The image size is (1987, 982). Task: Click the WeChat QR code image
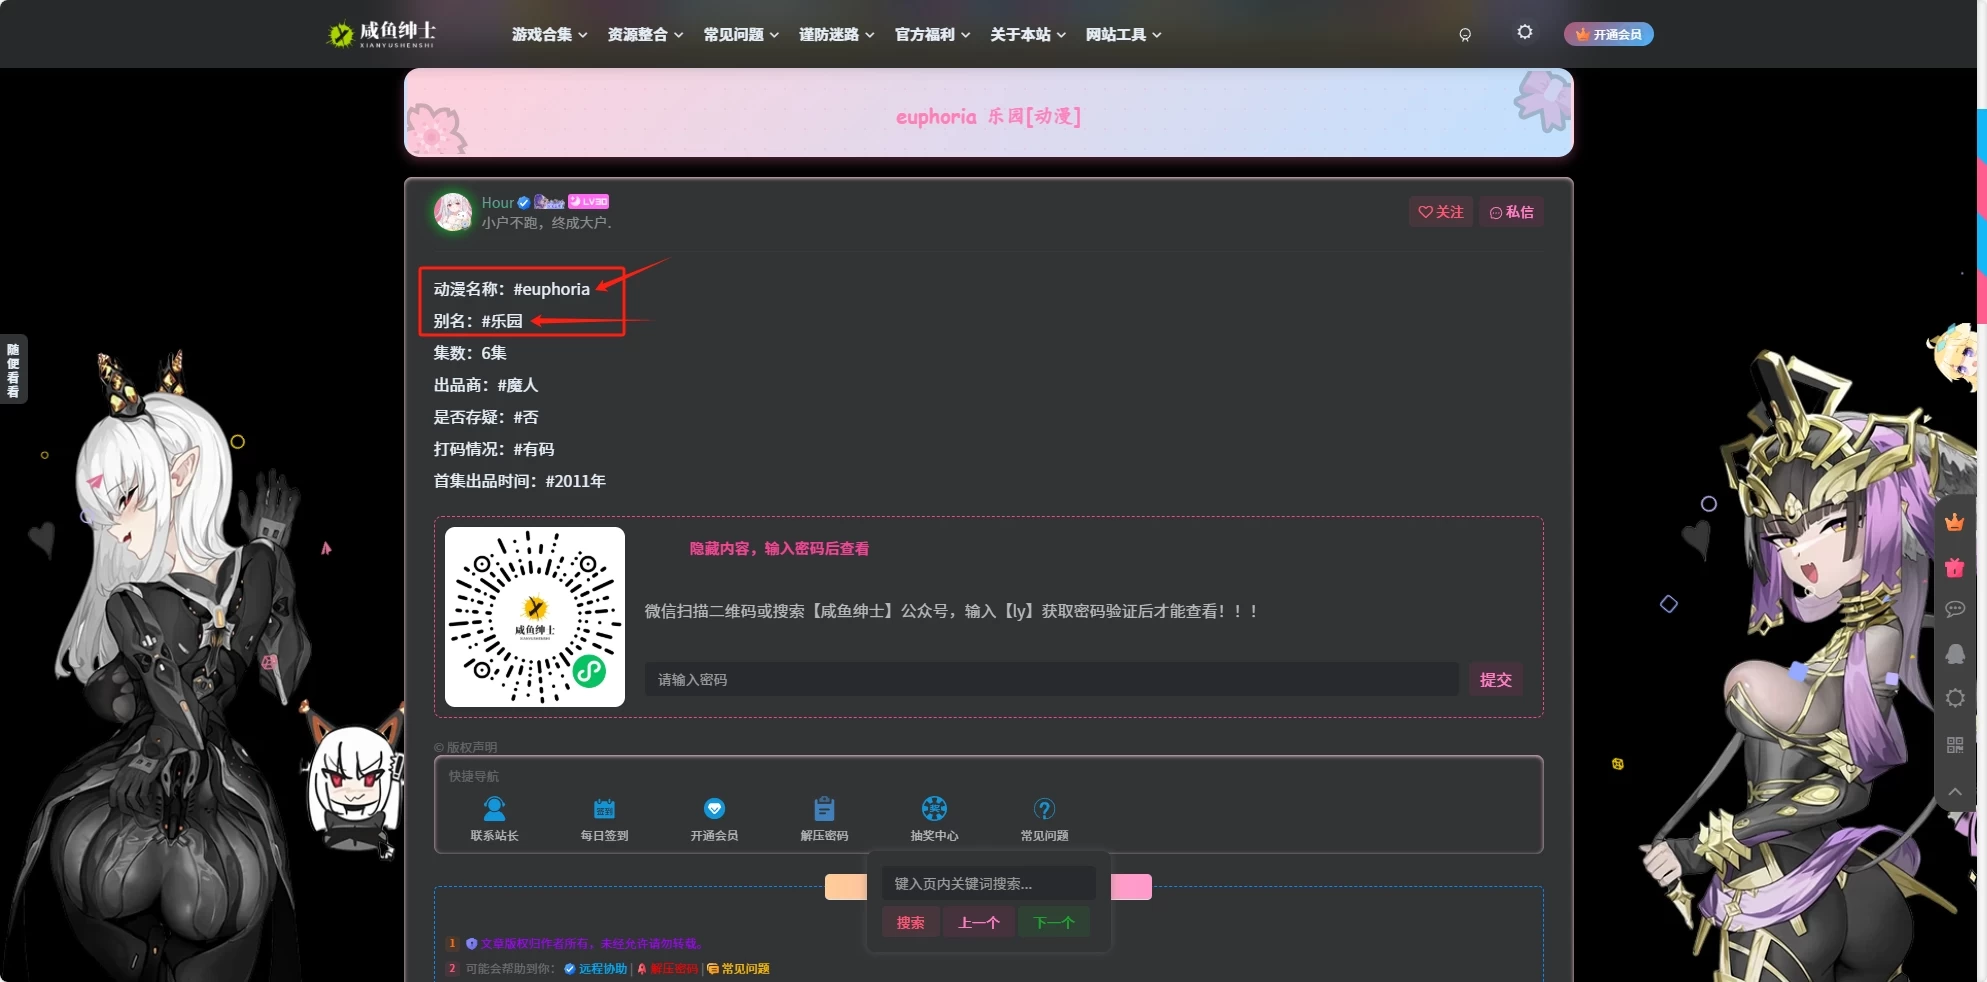tap(535, 617)
